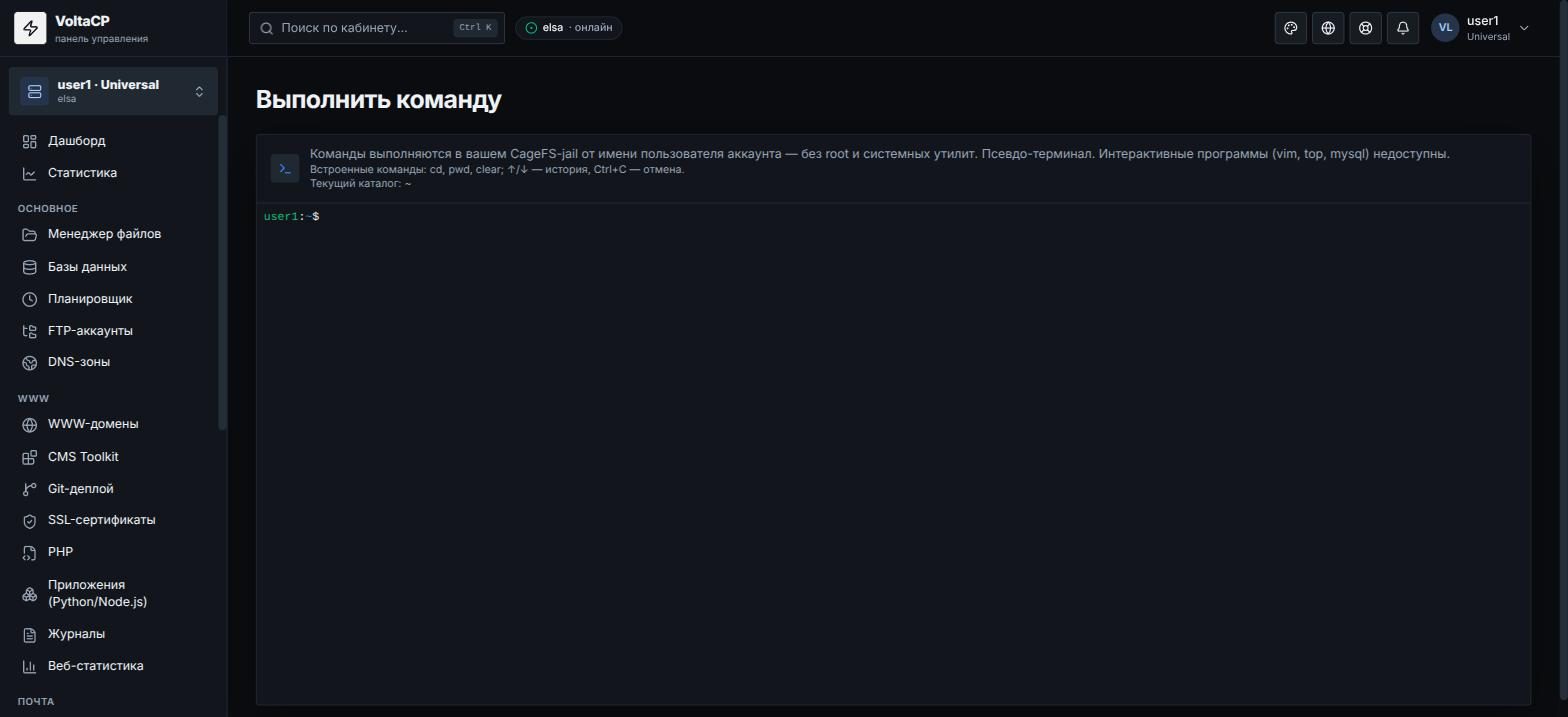Click the SSL-сертификаты shield icon
Image resolution: width=1568 pixels, height=717 pixels.
click(30, 520)
